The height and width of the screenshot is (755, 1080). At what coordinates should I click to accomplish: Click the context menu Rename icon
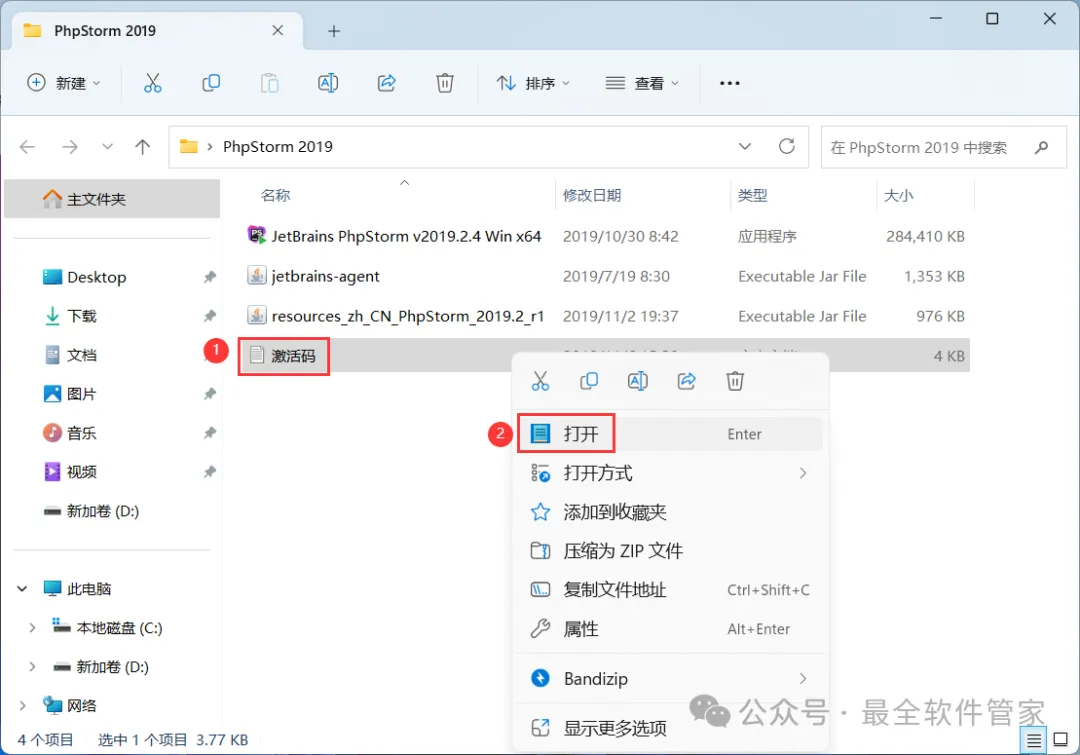(x=638, y=381)
